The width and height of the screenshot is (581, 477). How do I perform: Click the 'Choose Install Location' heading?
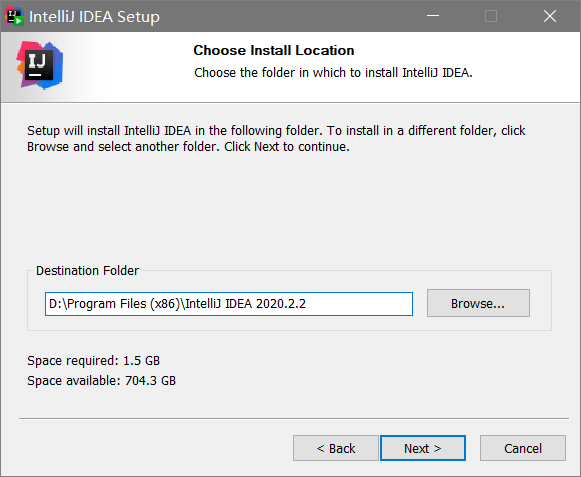(274, 50)
